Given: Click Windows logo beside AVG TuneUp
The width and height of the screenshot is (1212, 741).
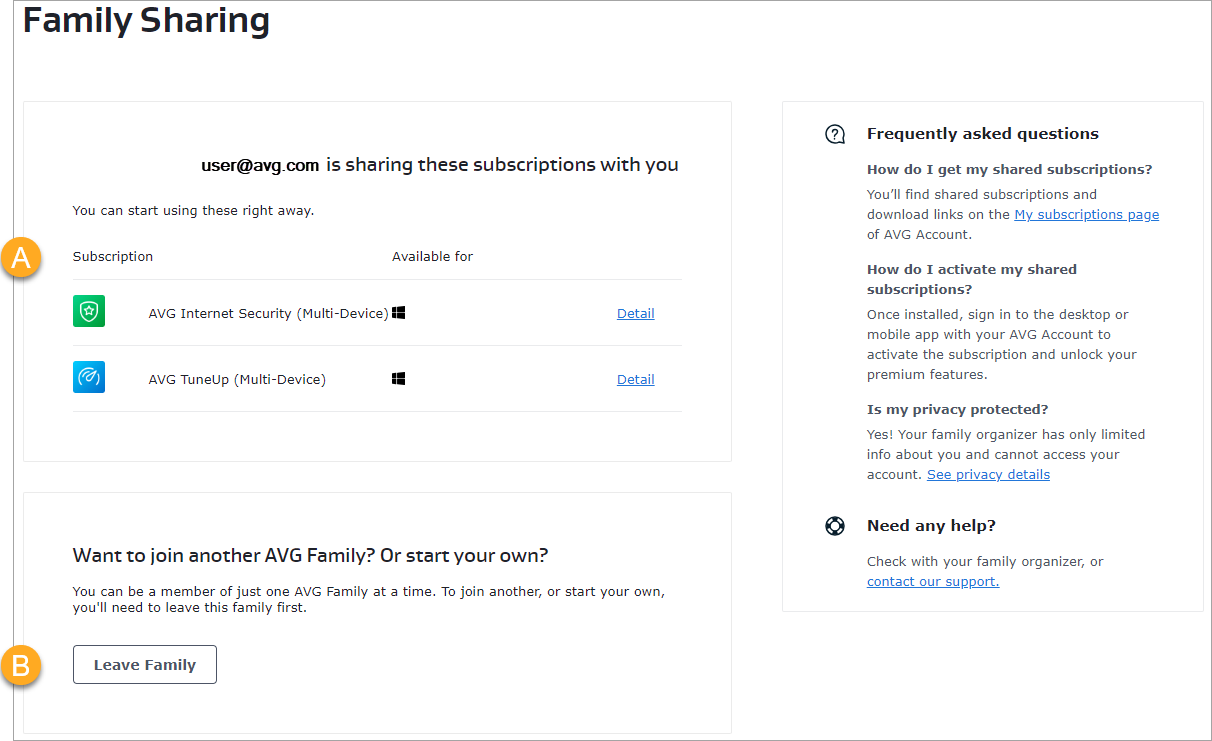Looking at the screenshot, I should 399,379.
